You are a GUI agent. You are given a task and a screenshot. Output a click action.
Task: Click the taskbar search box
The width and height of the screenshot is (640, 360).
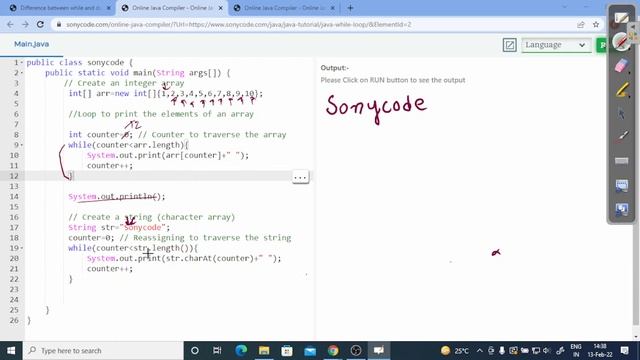103,351
